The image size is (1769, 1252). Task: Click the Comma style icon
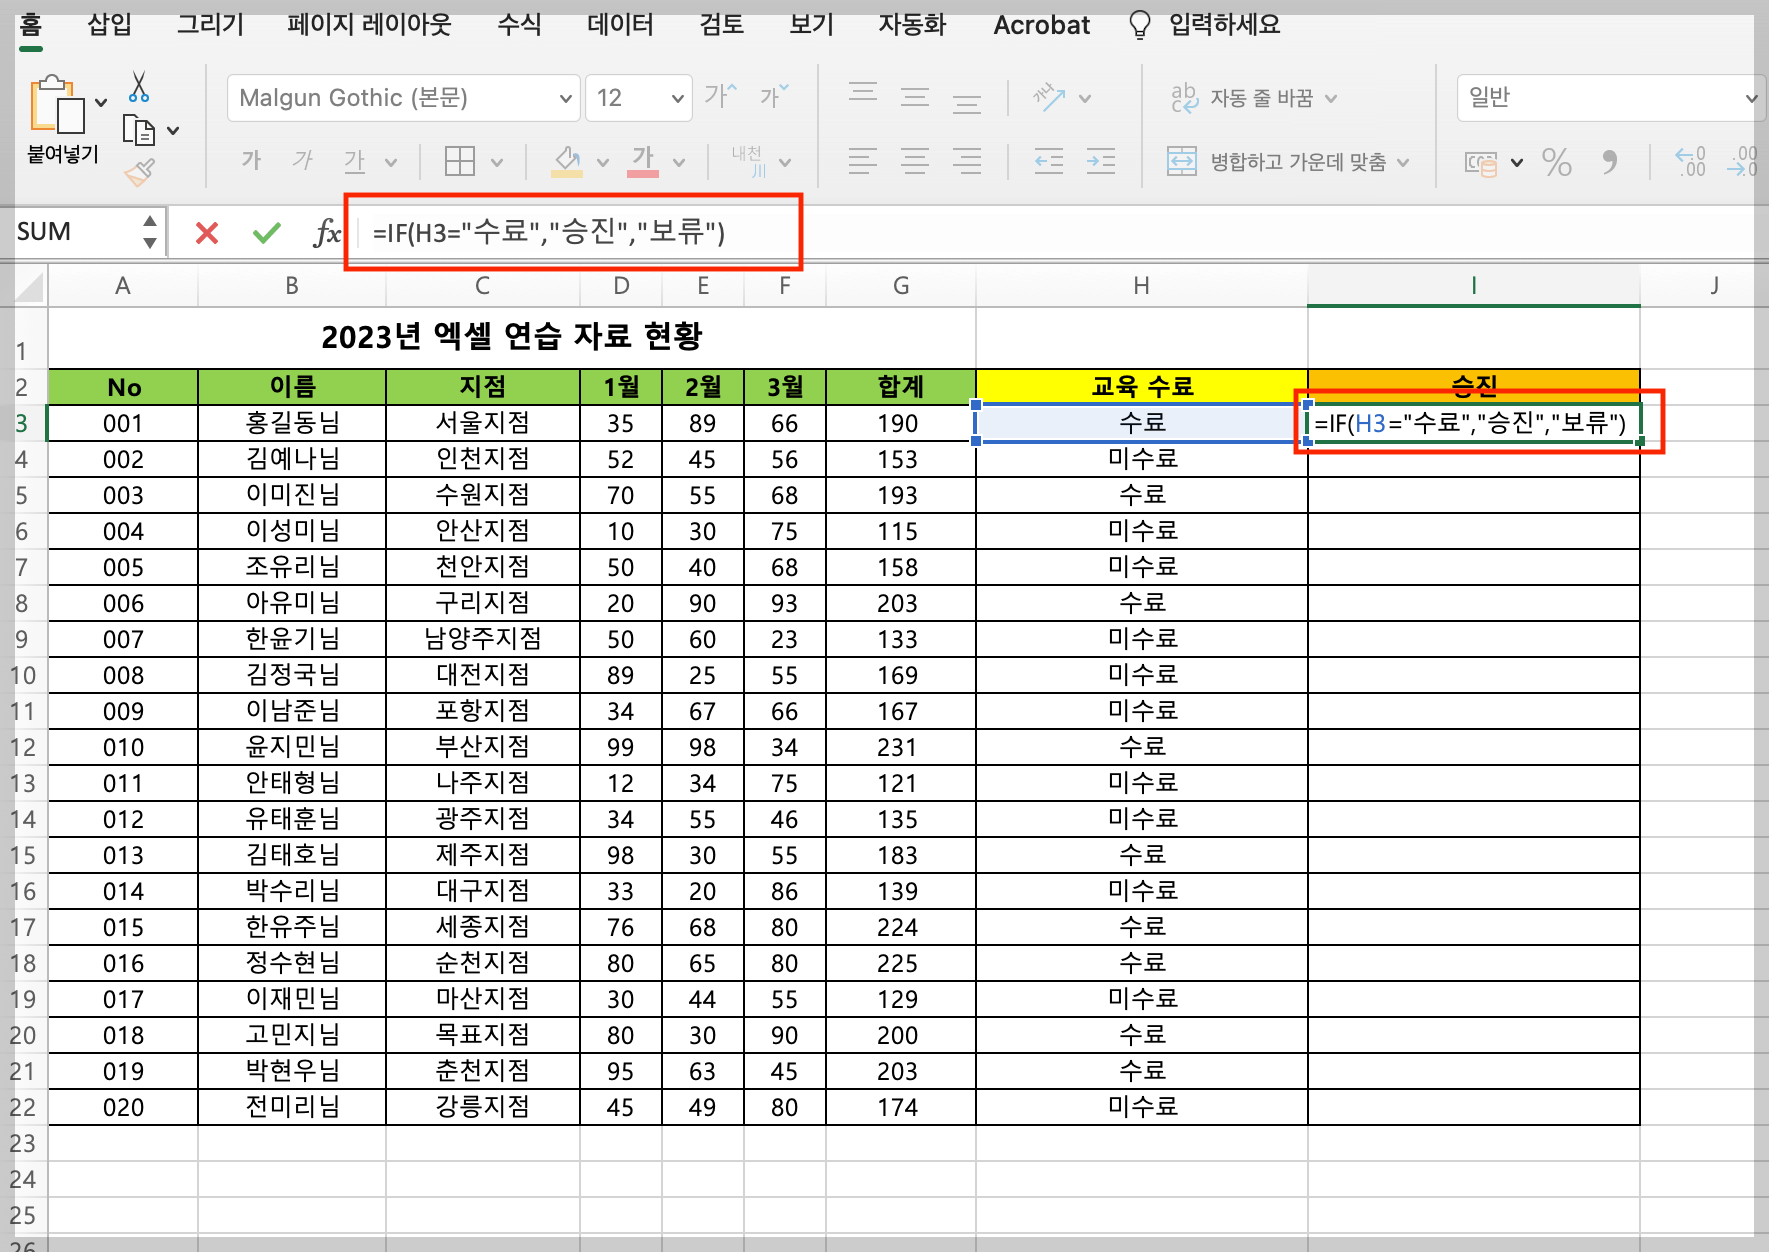(1608, 162)
